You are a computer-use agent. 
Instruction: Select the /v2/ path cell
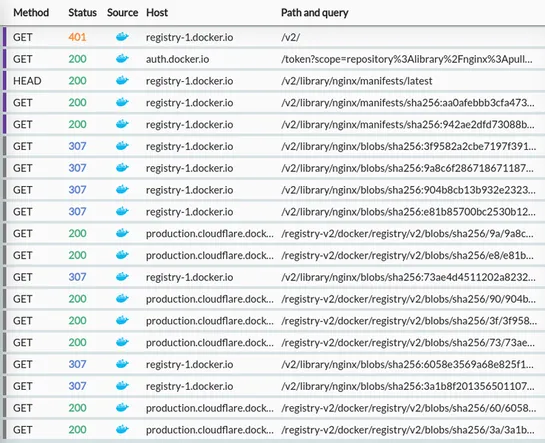tap(290, 37)
